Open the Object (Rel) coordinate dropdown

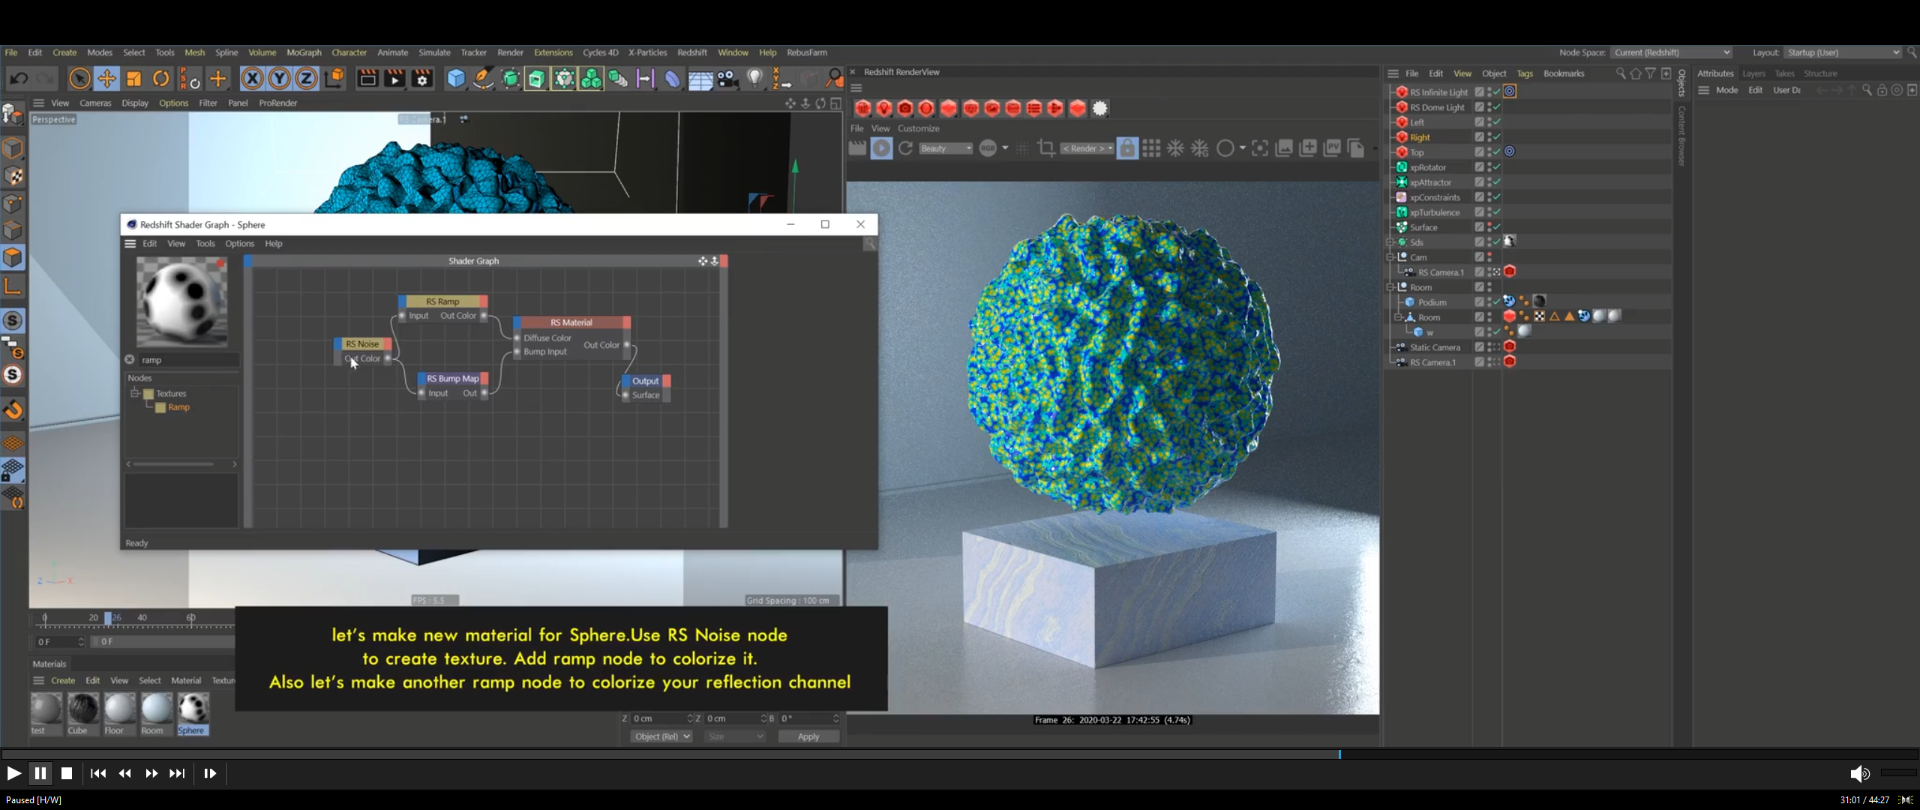click(x=661, y=736)
